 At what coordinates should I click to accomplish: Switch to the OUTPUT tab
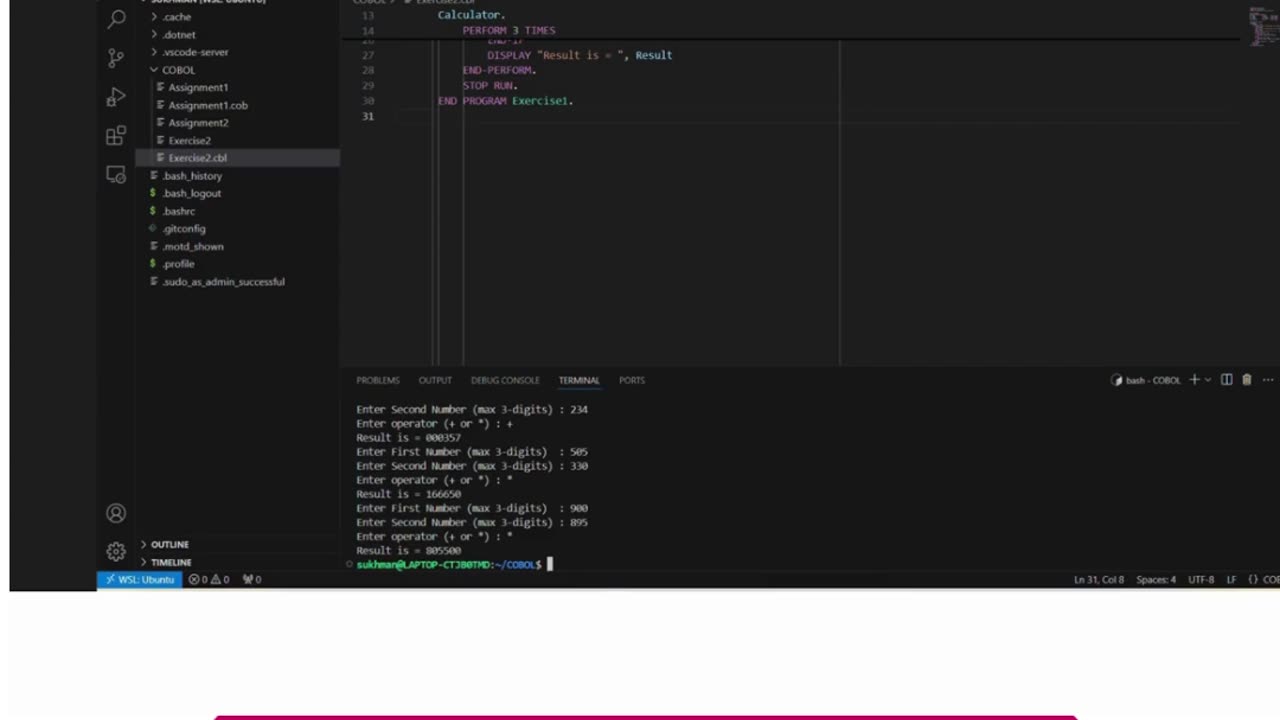point(435,380)
